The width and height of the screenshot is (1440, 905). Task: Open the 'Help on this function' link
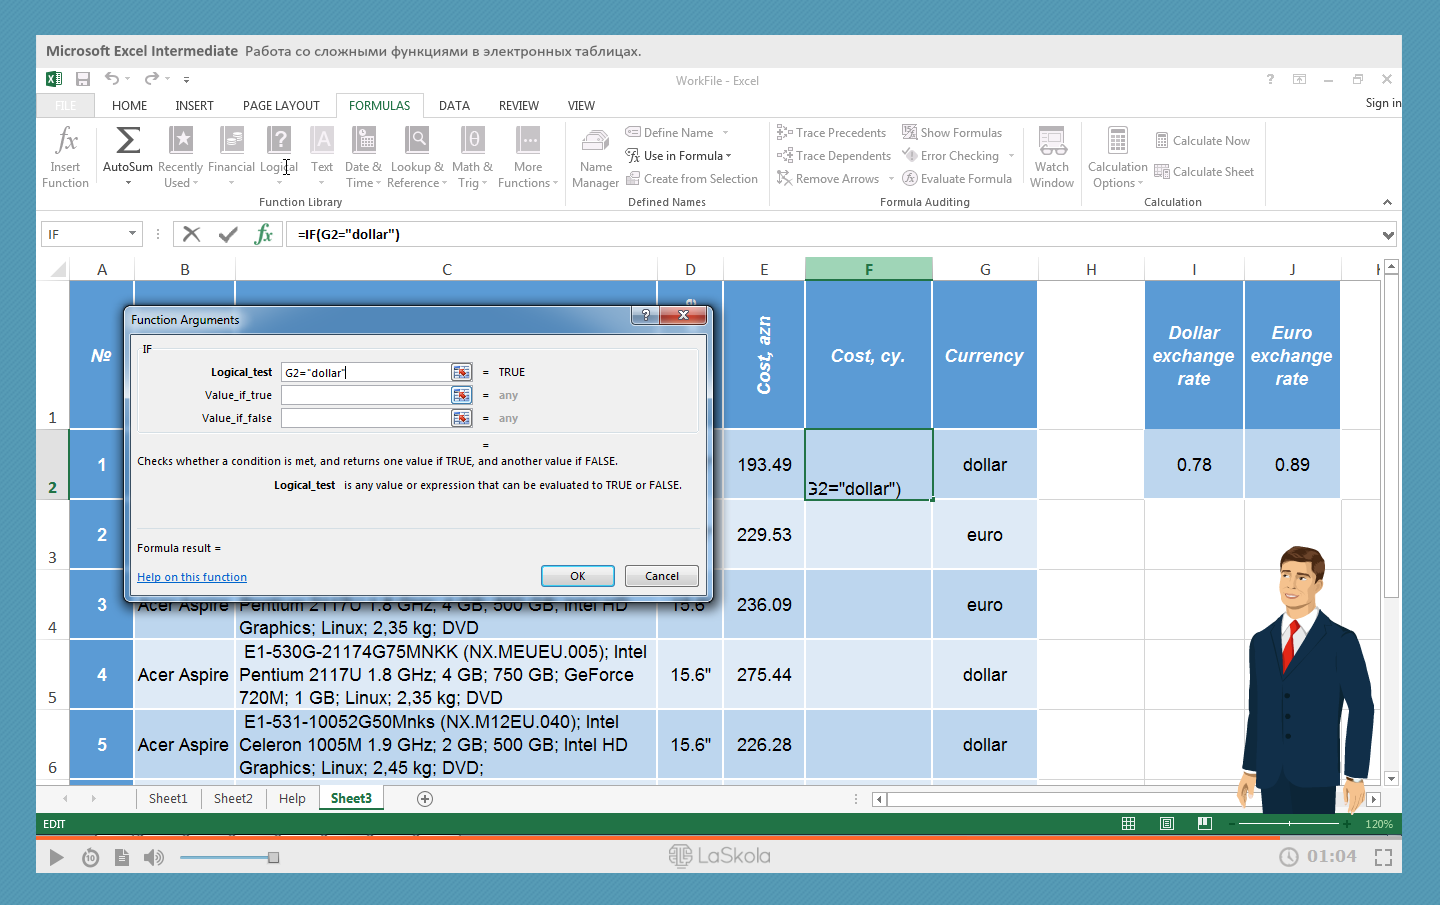coord(192,578)
